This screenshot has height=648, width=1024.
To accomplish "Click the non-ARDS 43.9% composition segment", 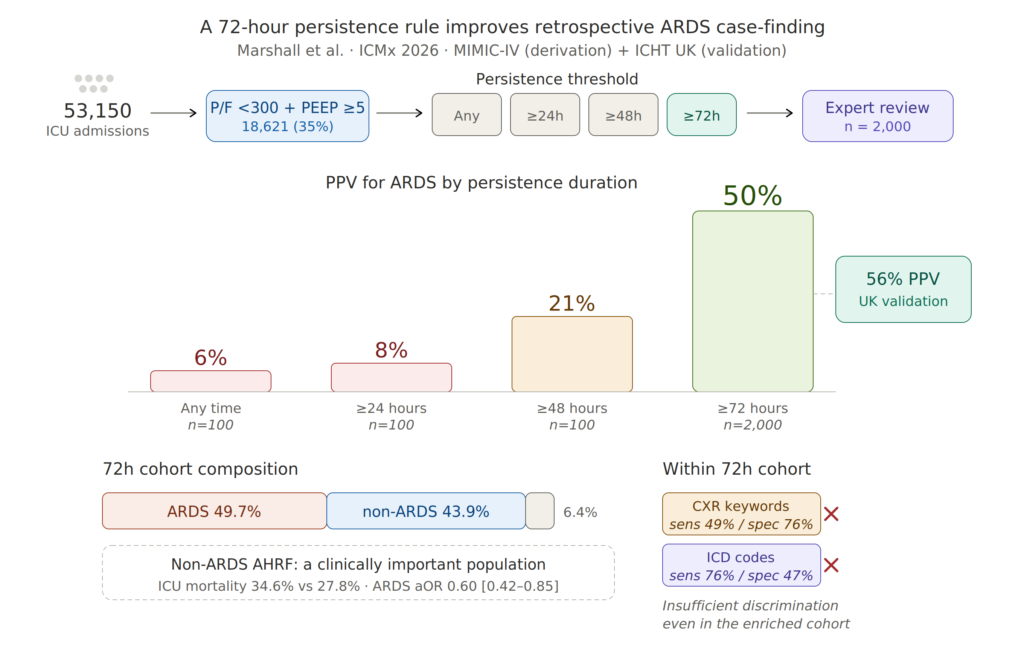I will (x=426, y=511).
